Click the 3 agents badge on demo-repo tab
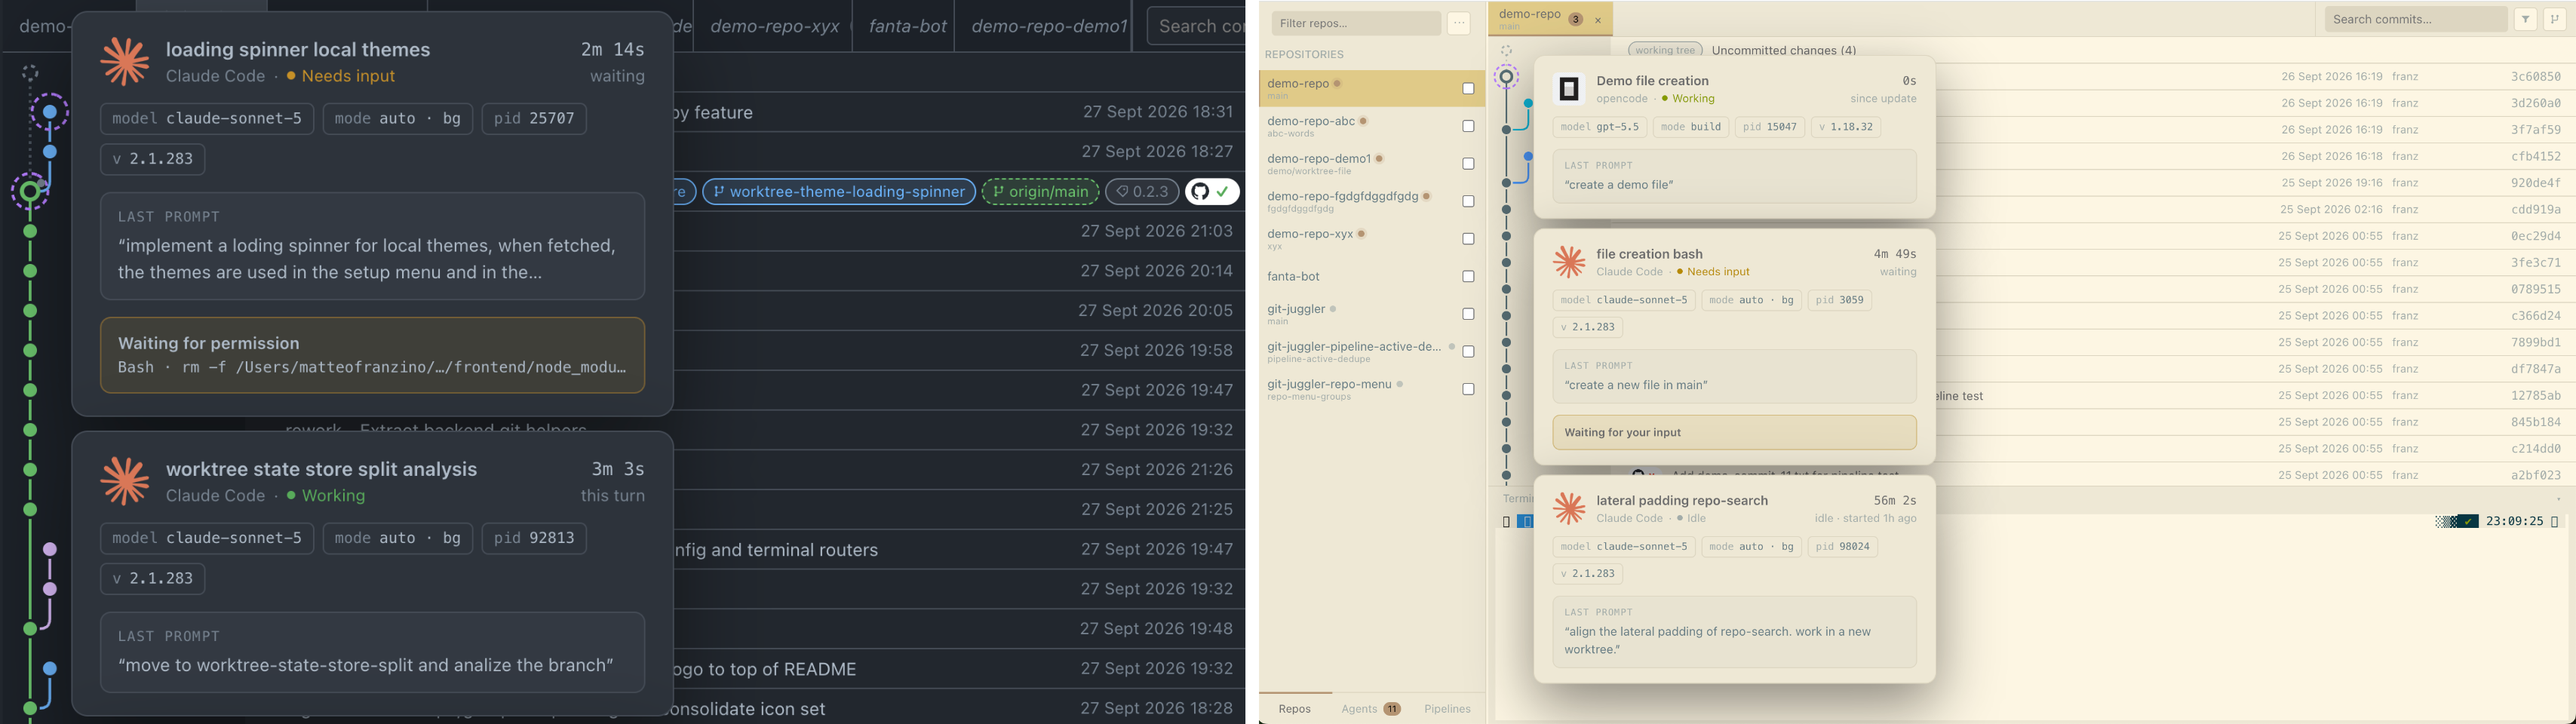The image size is (2576, 724). (1576, 20)
